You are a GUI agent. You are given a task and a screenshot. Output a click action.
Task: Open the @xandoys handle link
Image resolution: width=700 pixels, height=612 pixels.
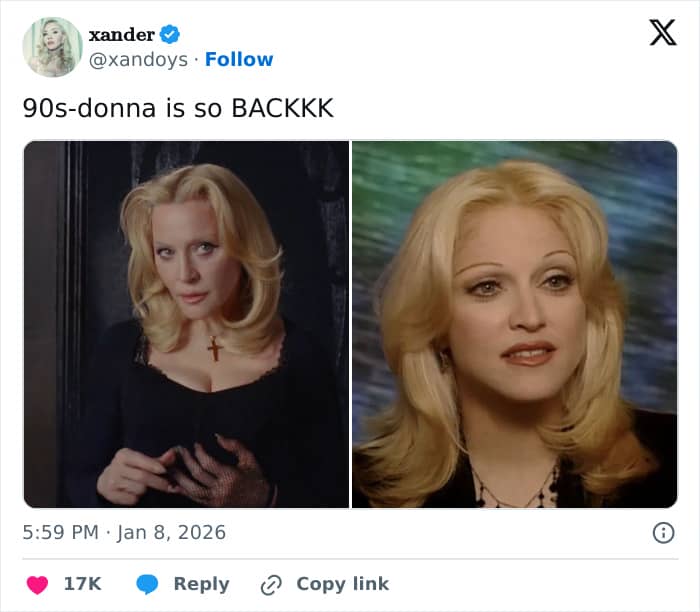tap(139, 60)
